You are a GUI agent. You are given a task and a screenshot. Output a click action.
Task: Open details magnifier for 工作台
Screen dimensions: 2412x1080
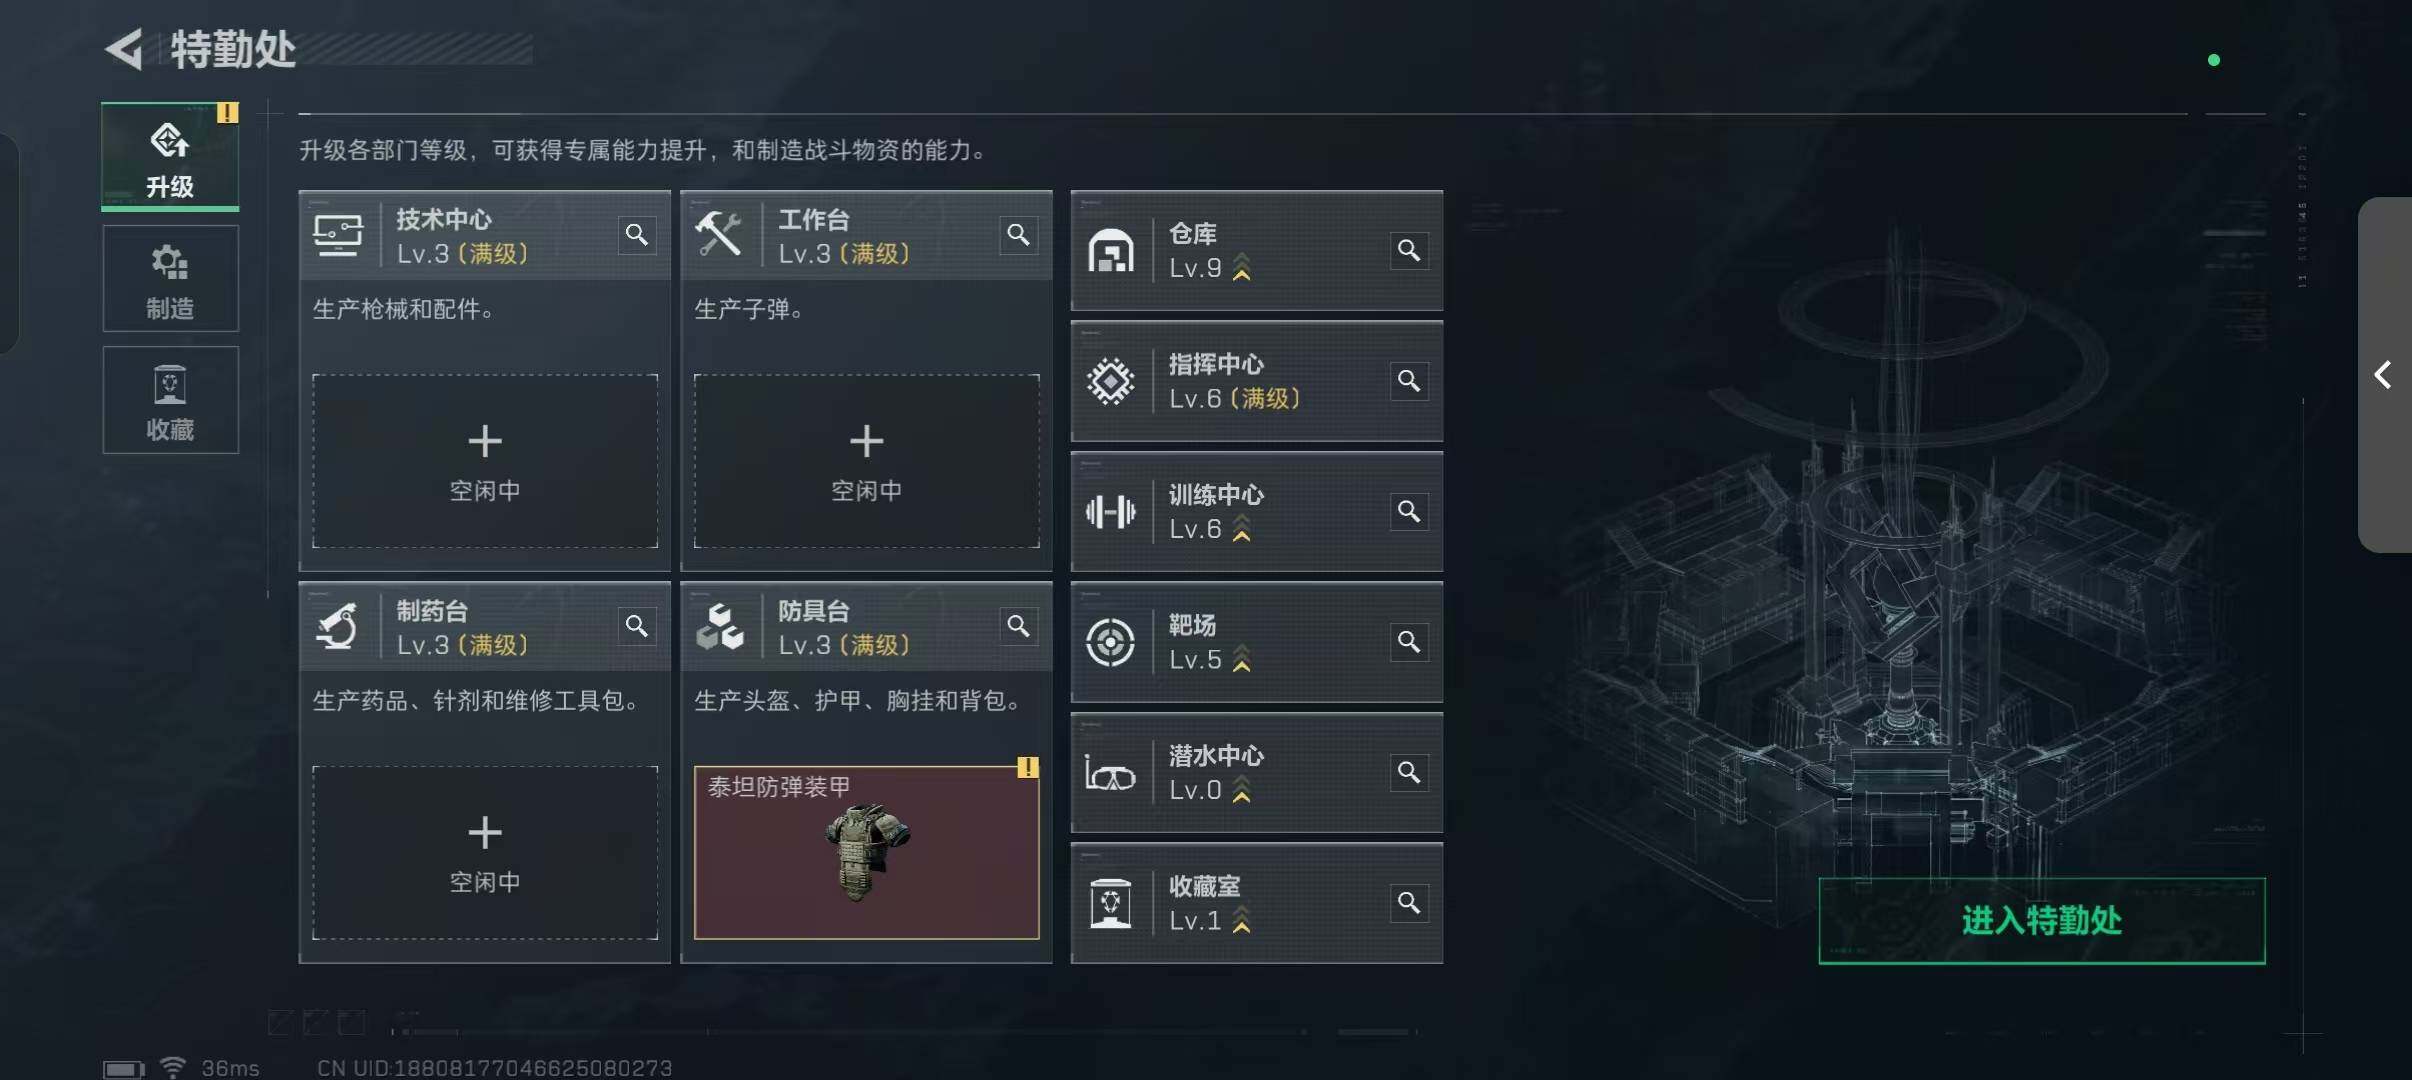pyautogui.click(x=1018, y=235)
